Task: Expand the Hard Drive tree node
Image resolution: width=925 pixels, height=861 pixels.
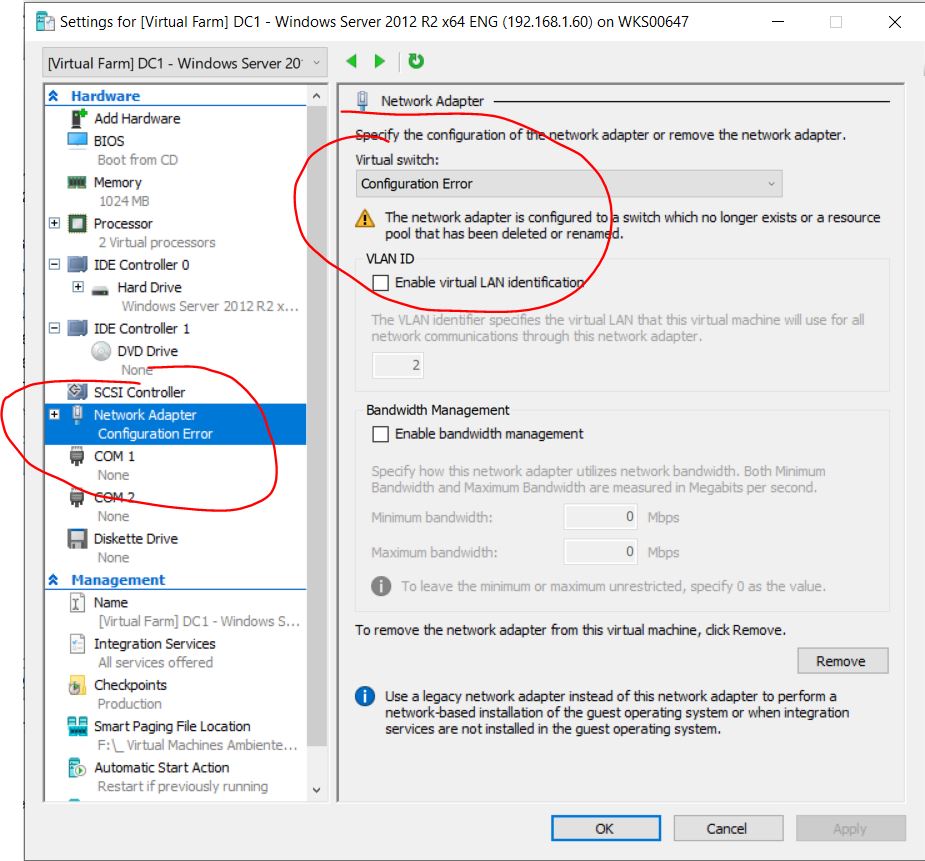Action: click(x=78, y=287)
